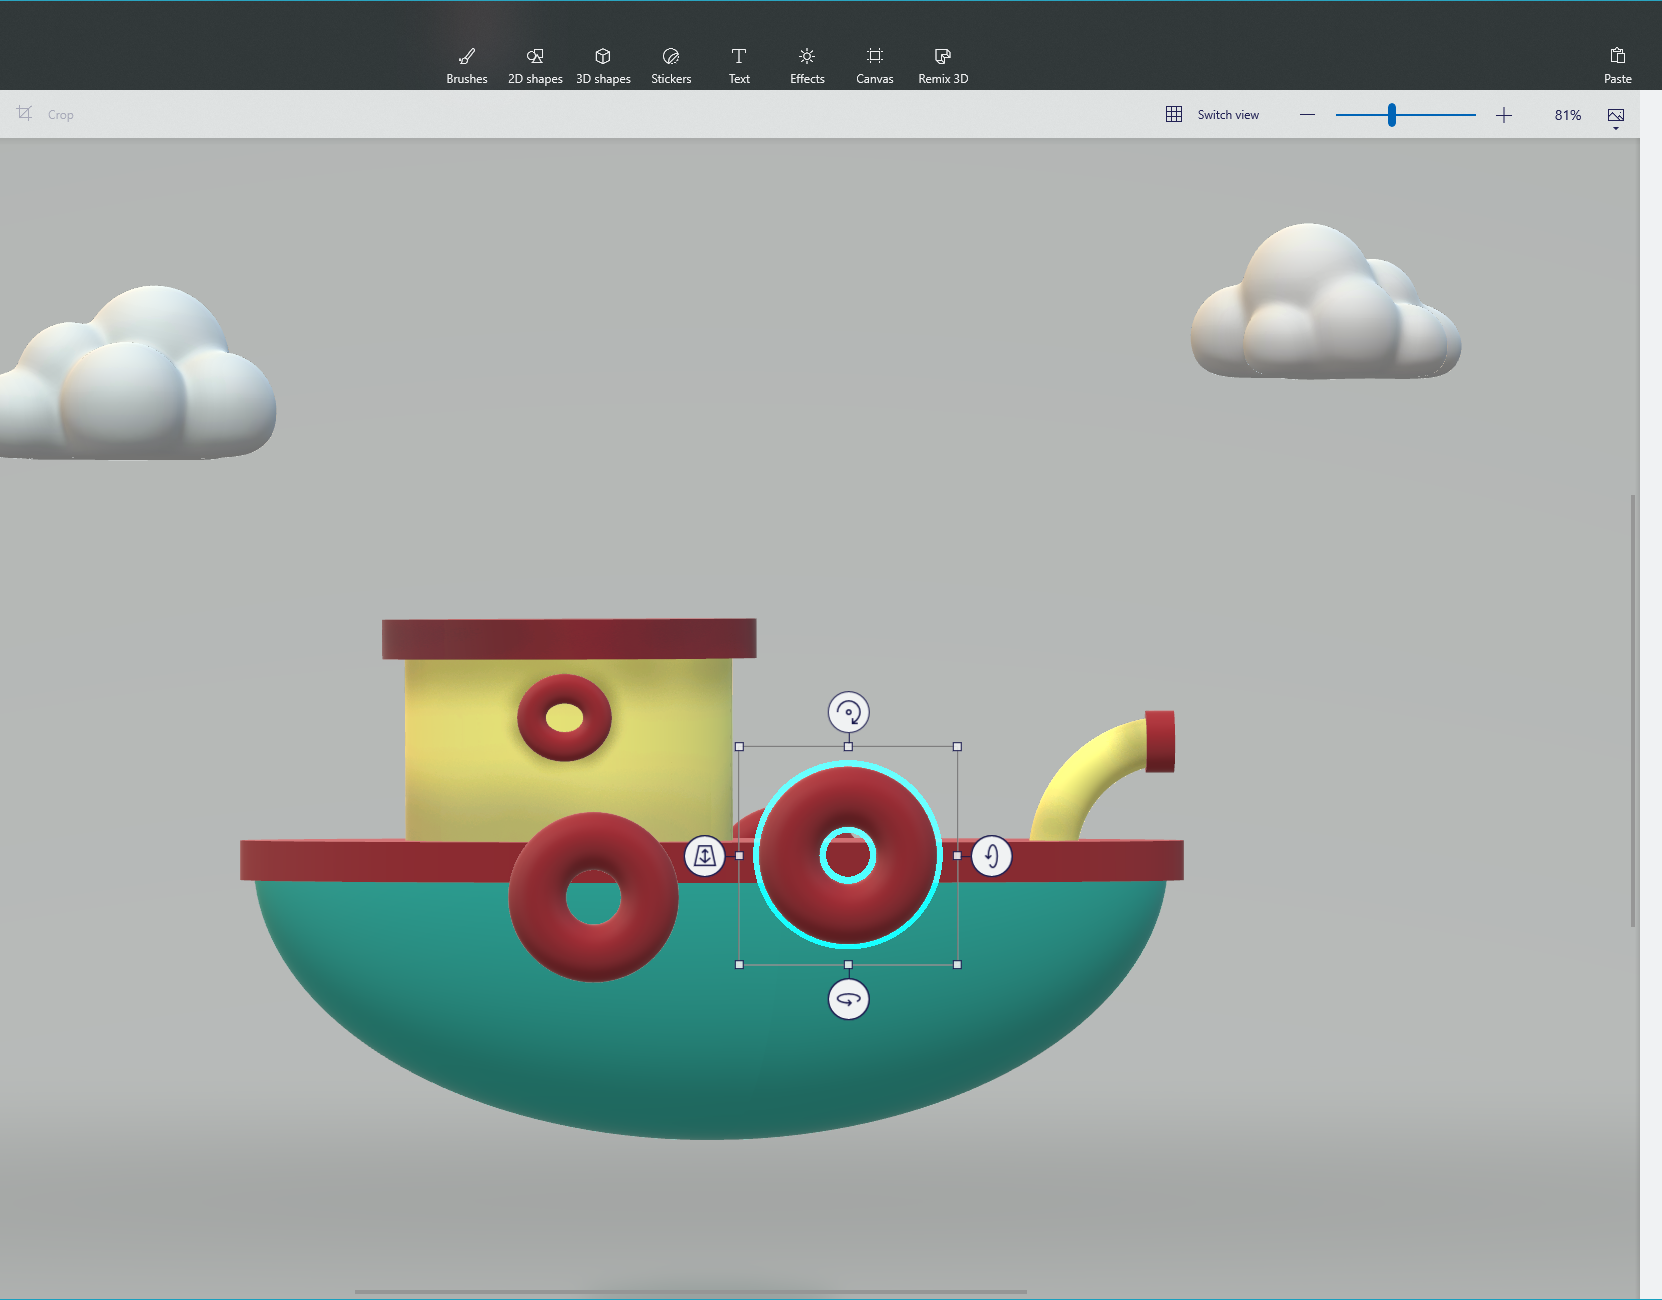
Task: Toggle Switch view mode
Action: click(1213, 115)
